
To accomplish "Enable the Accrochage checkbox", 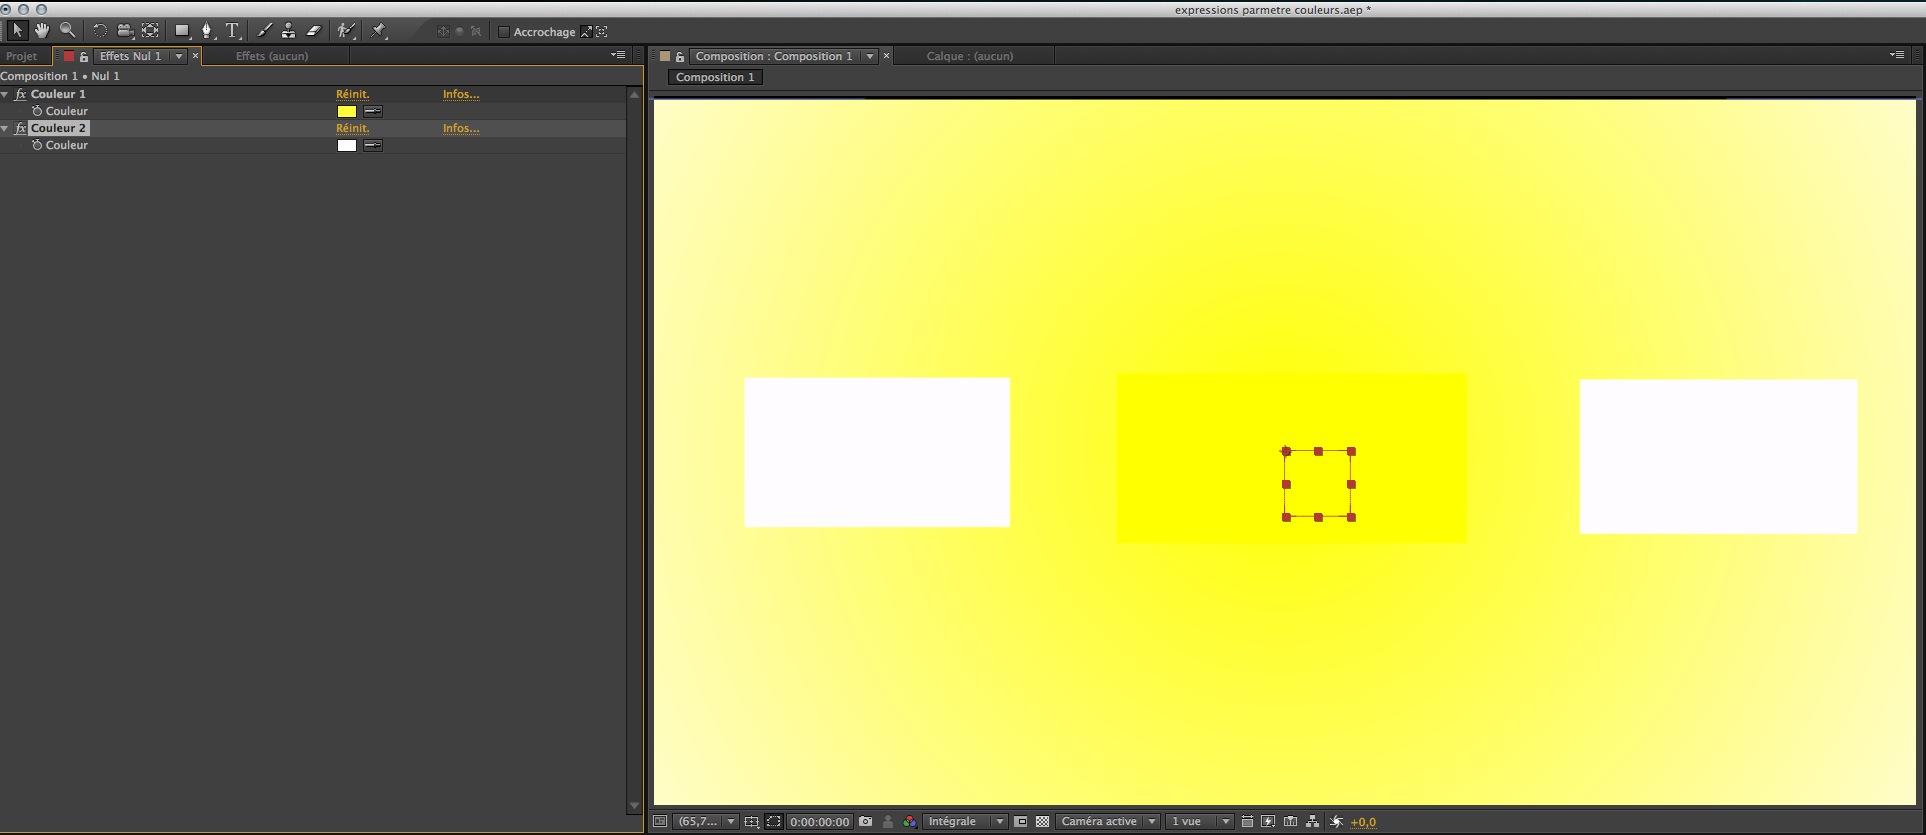I will pyautogui.click(x=504, y=32).
